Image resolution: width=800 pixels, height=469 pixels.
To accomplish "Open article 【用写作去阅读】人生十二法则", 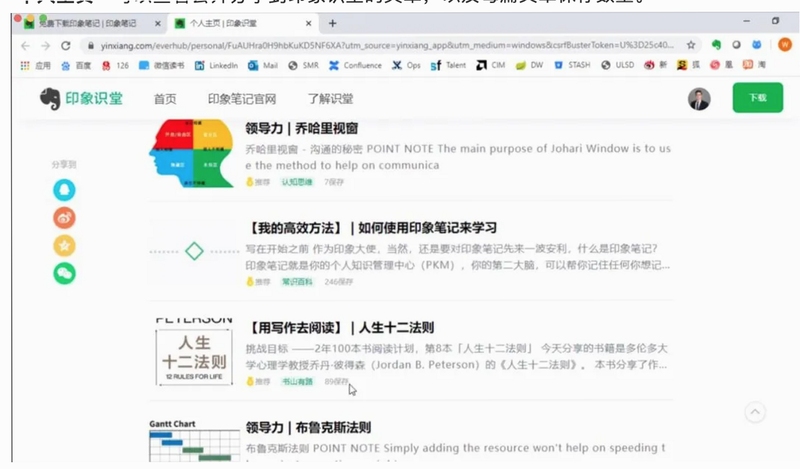I will (340, 328).
